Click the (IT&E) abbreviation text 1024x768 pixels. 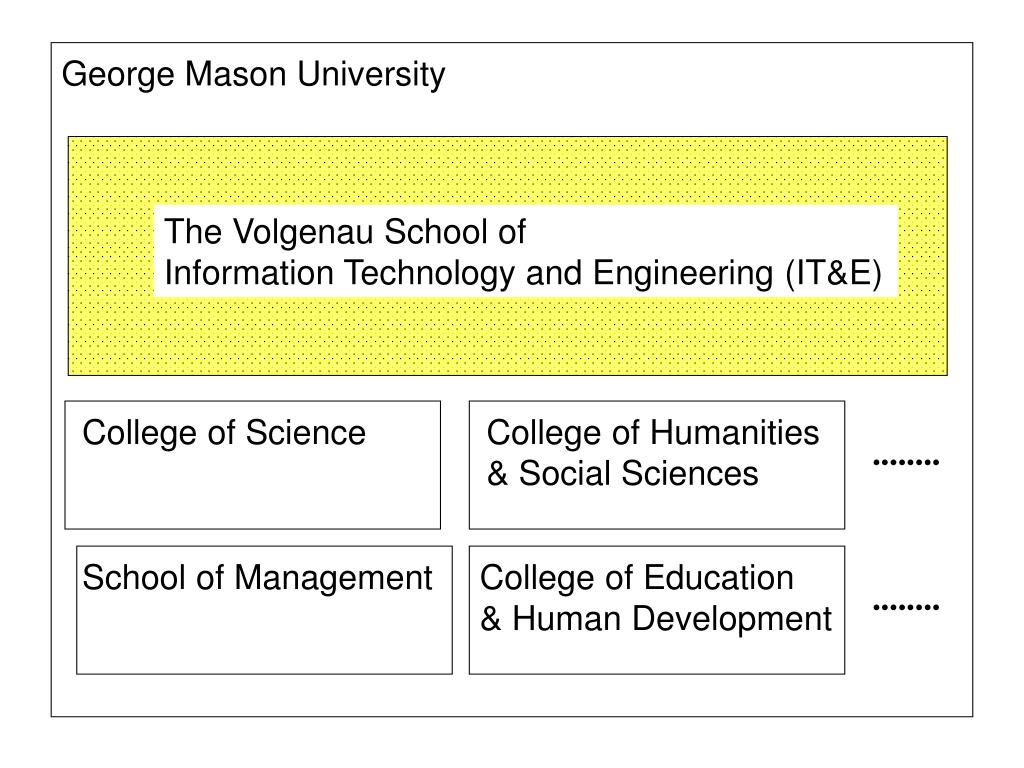tap(834, 273)
